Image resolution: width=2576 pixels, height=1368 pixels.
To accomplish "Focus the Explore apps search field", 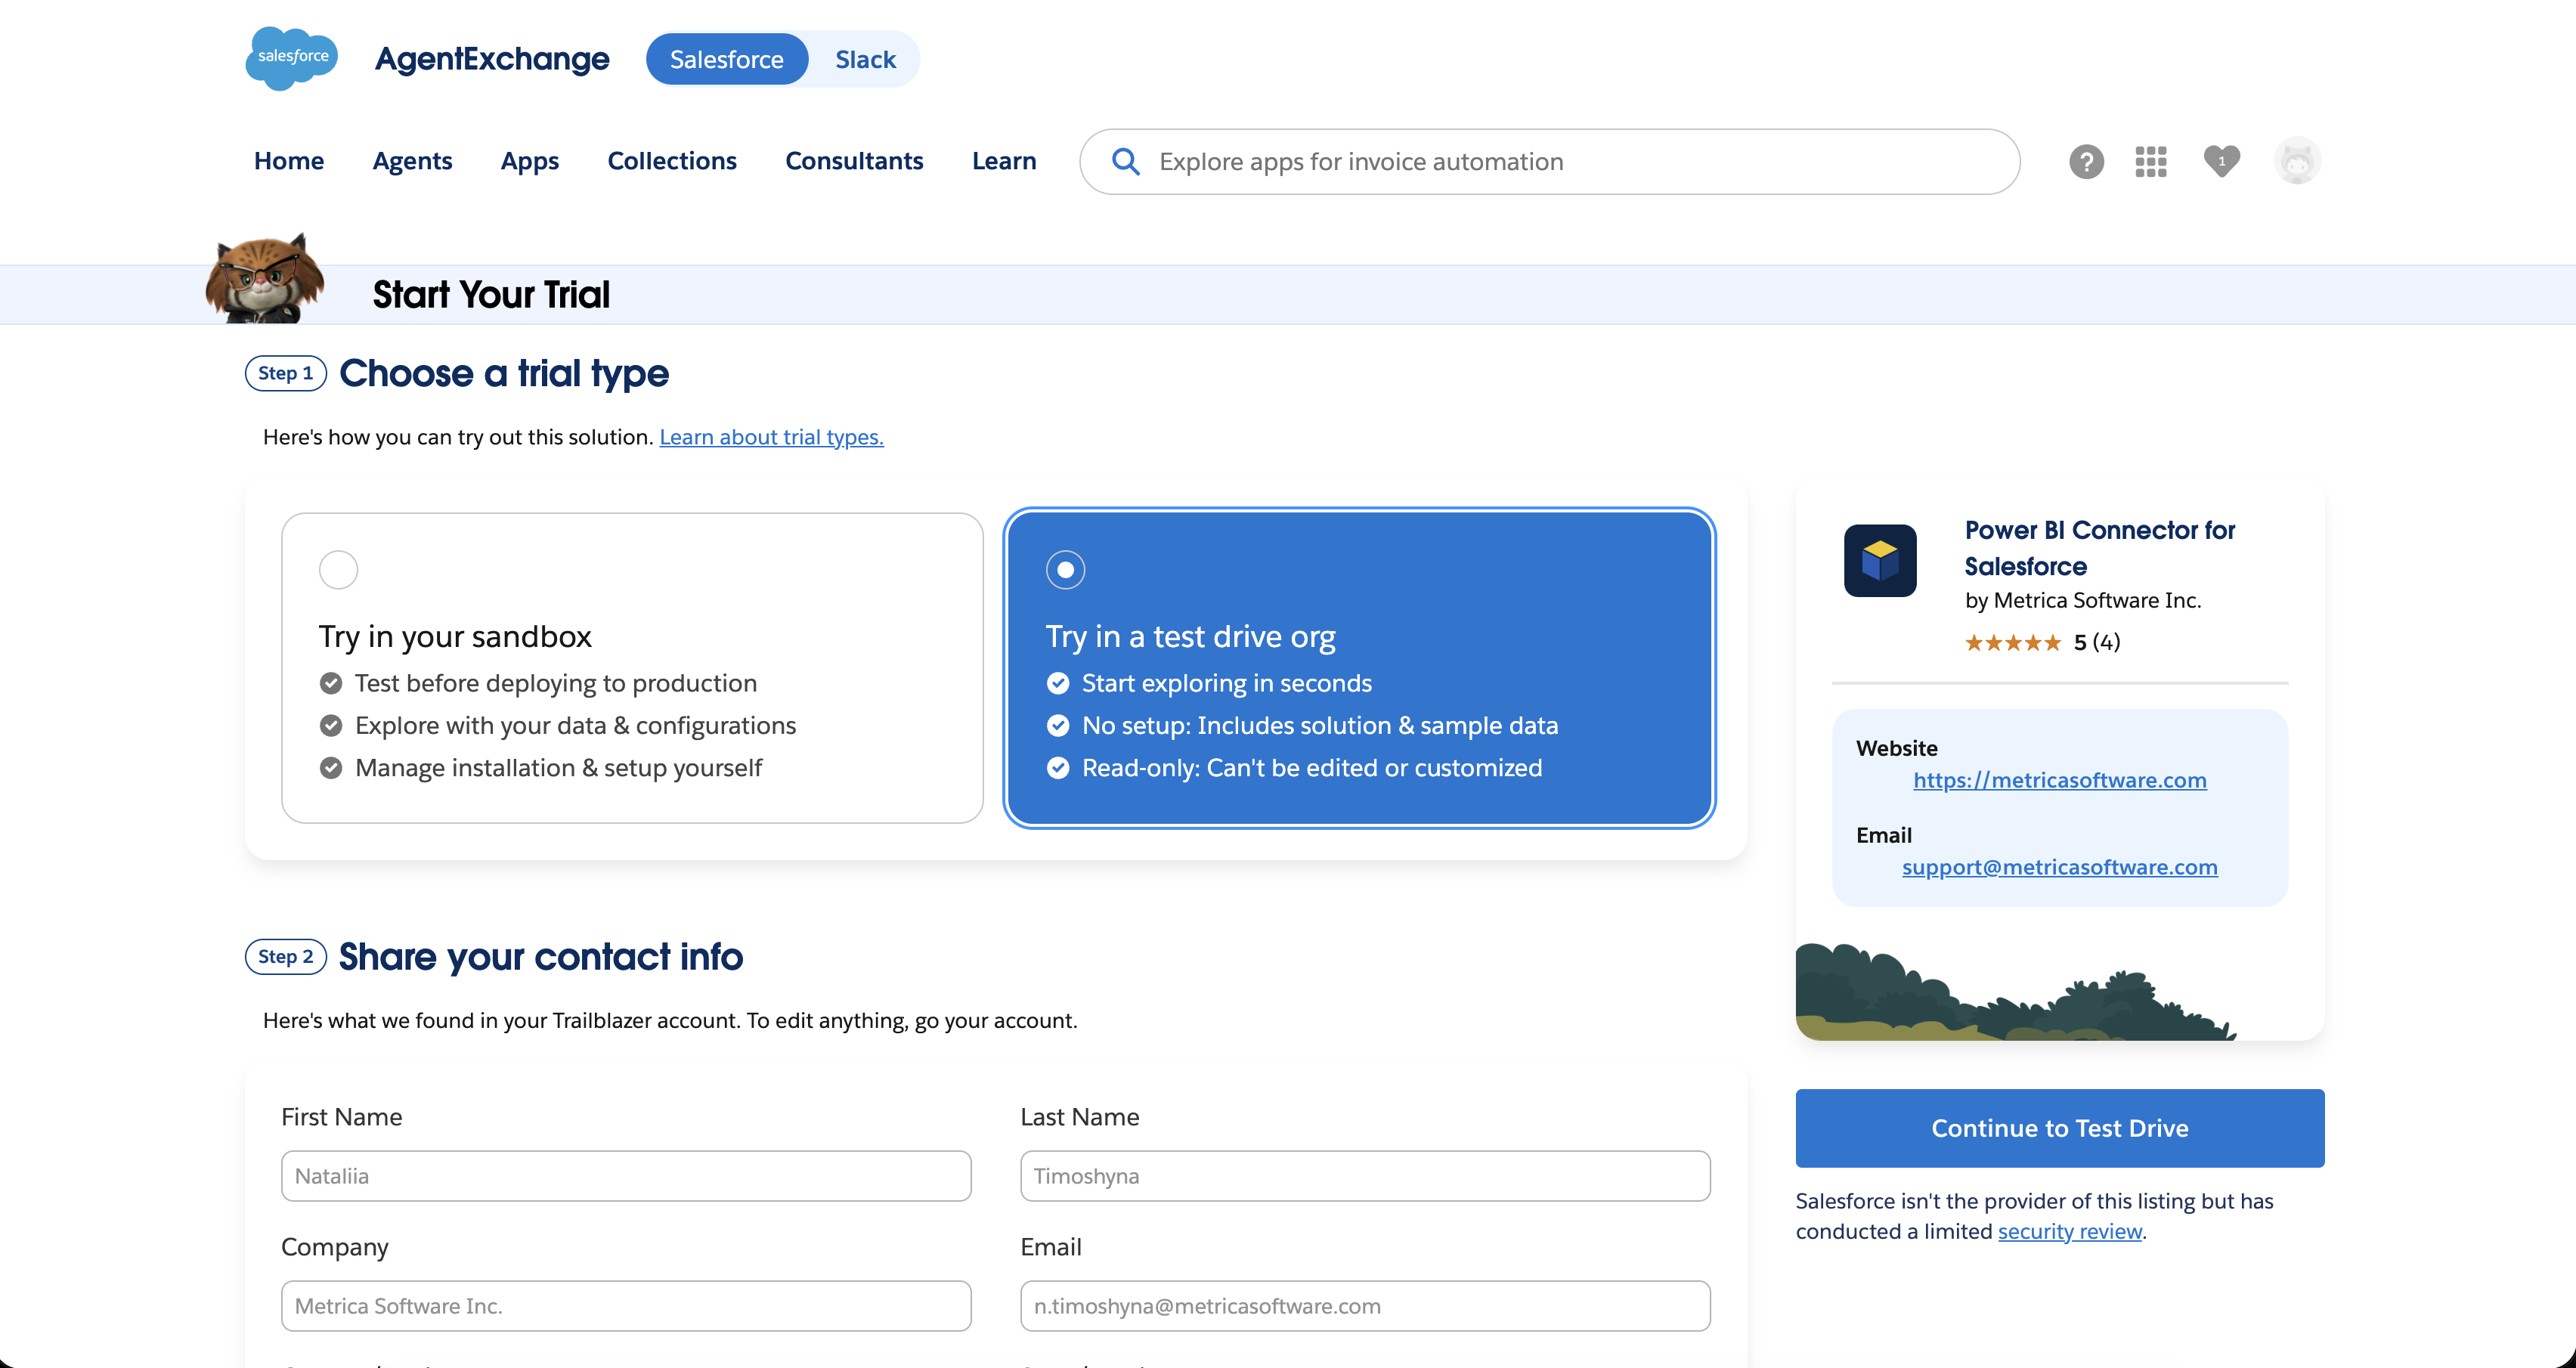I will pyautogui.click(x=1550, y=161).
